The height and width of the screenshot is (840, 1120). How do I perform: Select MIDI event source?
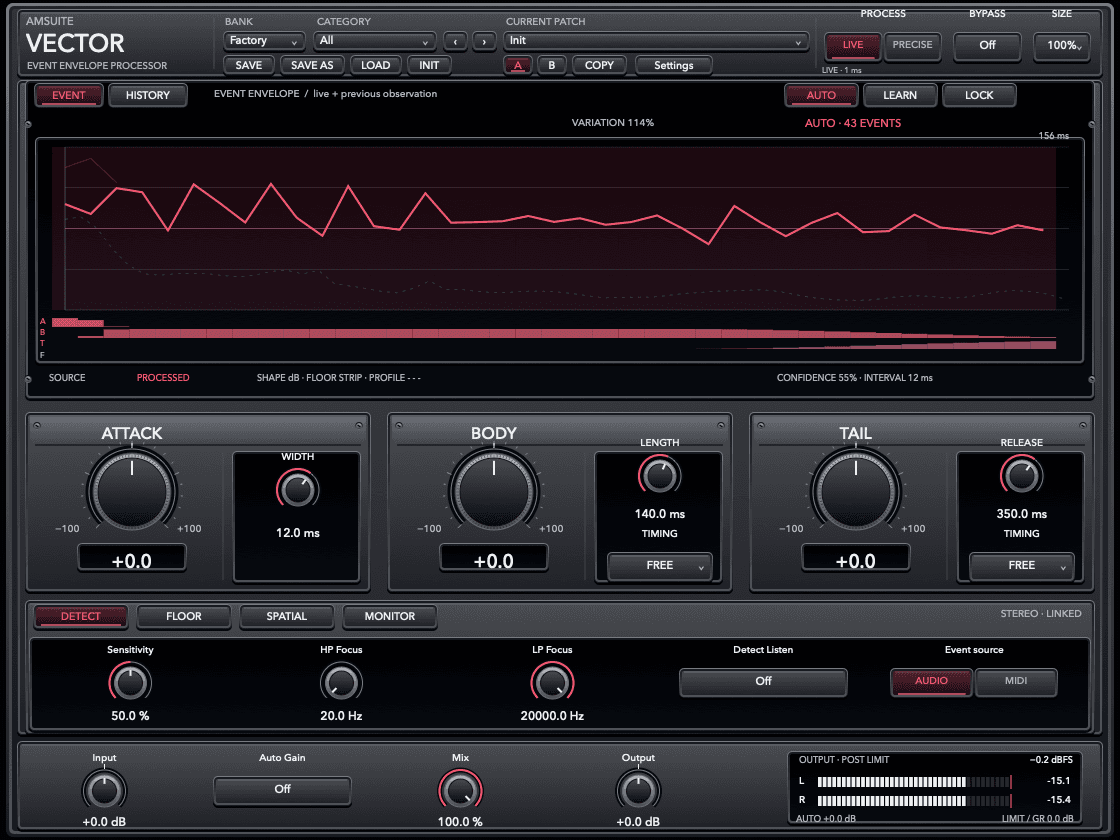[x=1016, y=681]
